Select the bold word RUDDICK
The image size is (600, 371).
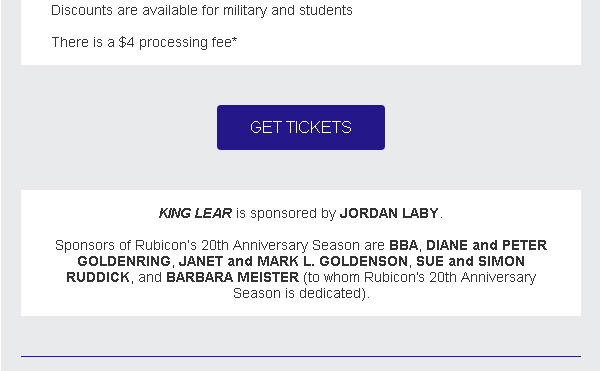98,277
